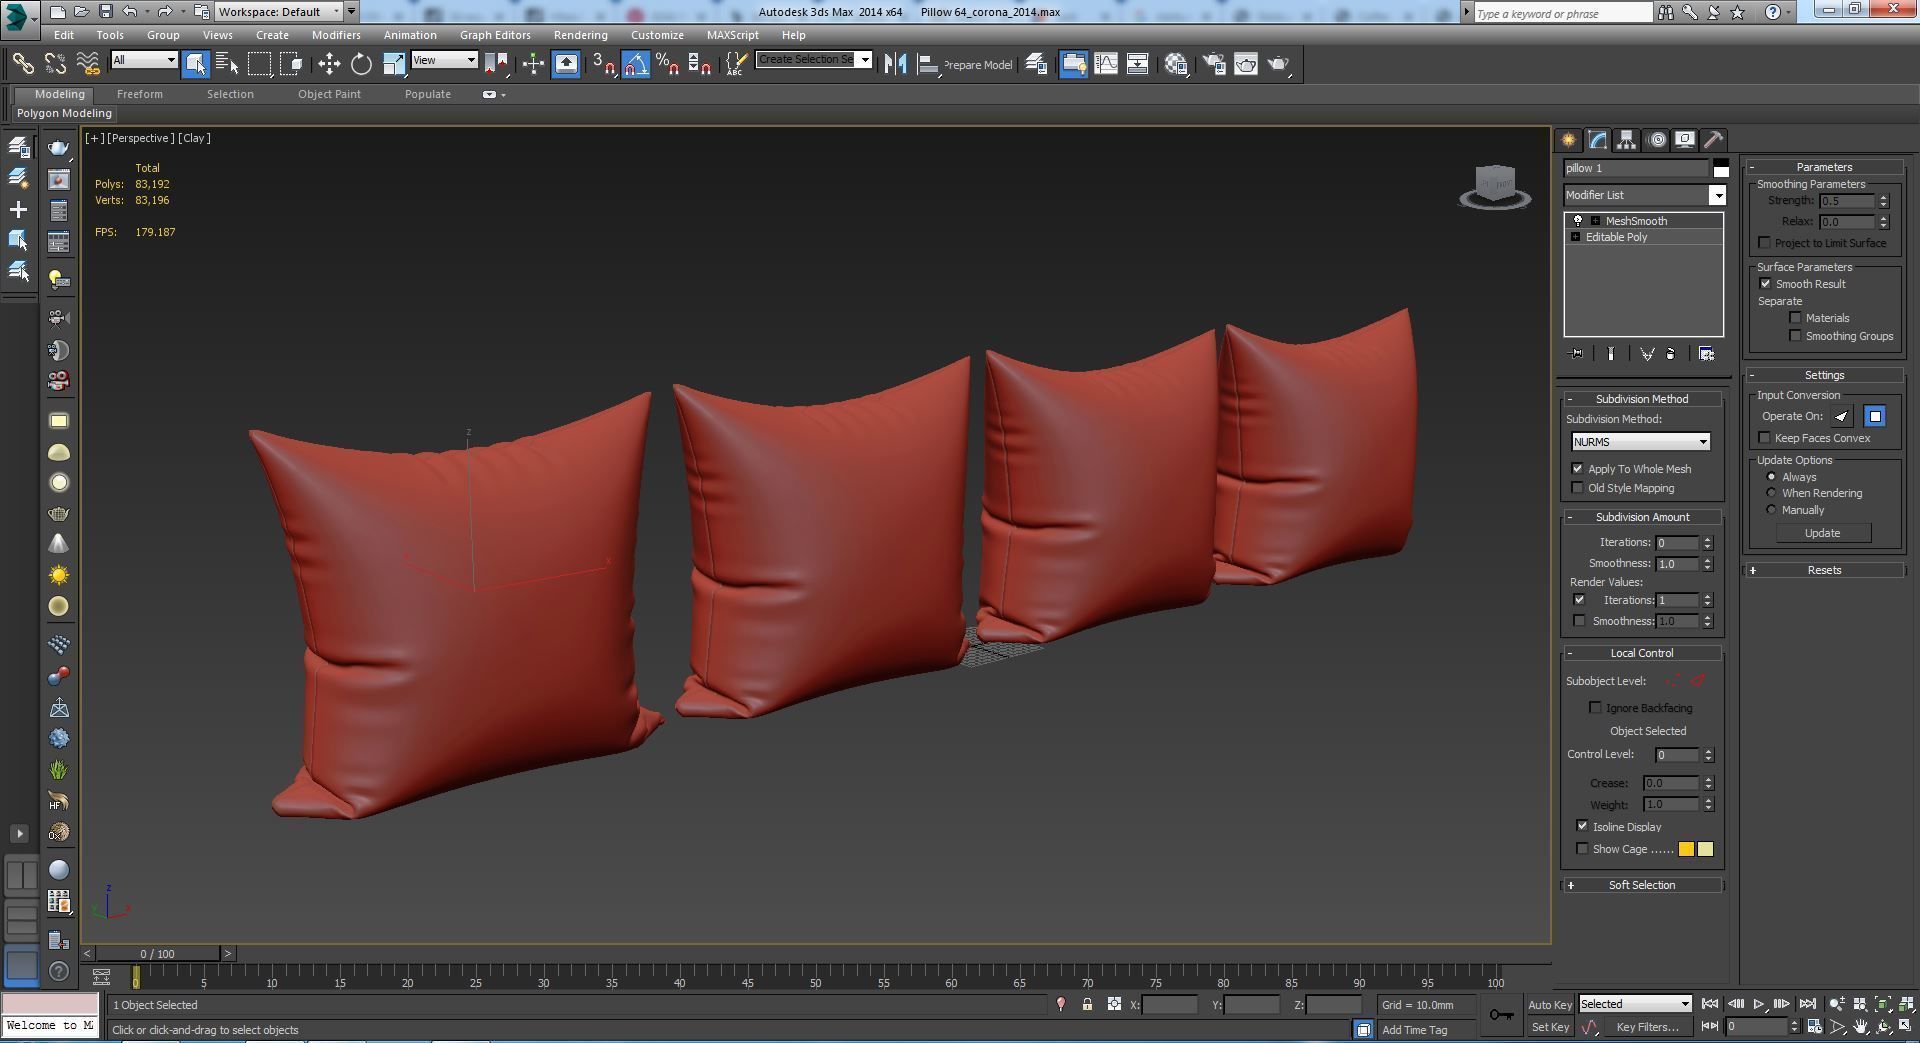Image resolution: width=1920 pixels, height=1043 pixels.
Task: Activate the Select Object arrow tool
Action: [x=195, y=64]
